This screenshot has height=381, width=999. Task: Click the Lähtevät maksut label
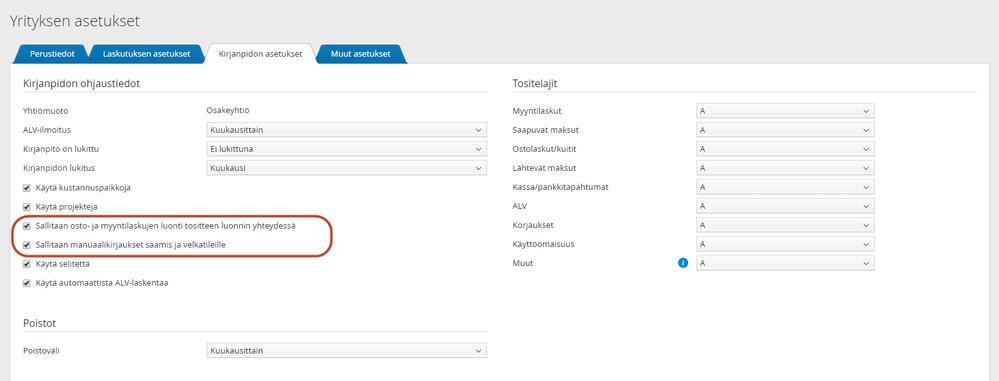click(545, 168)
